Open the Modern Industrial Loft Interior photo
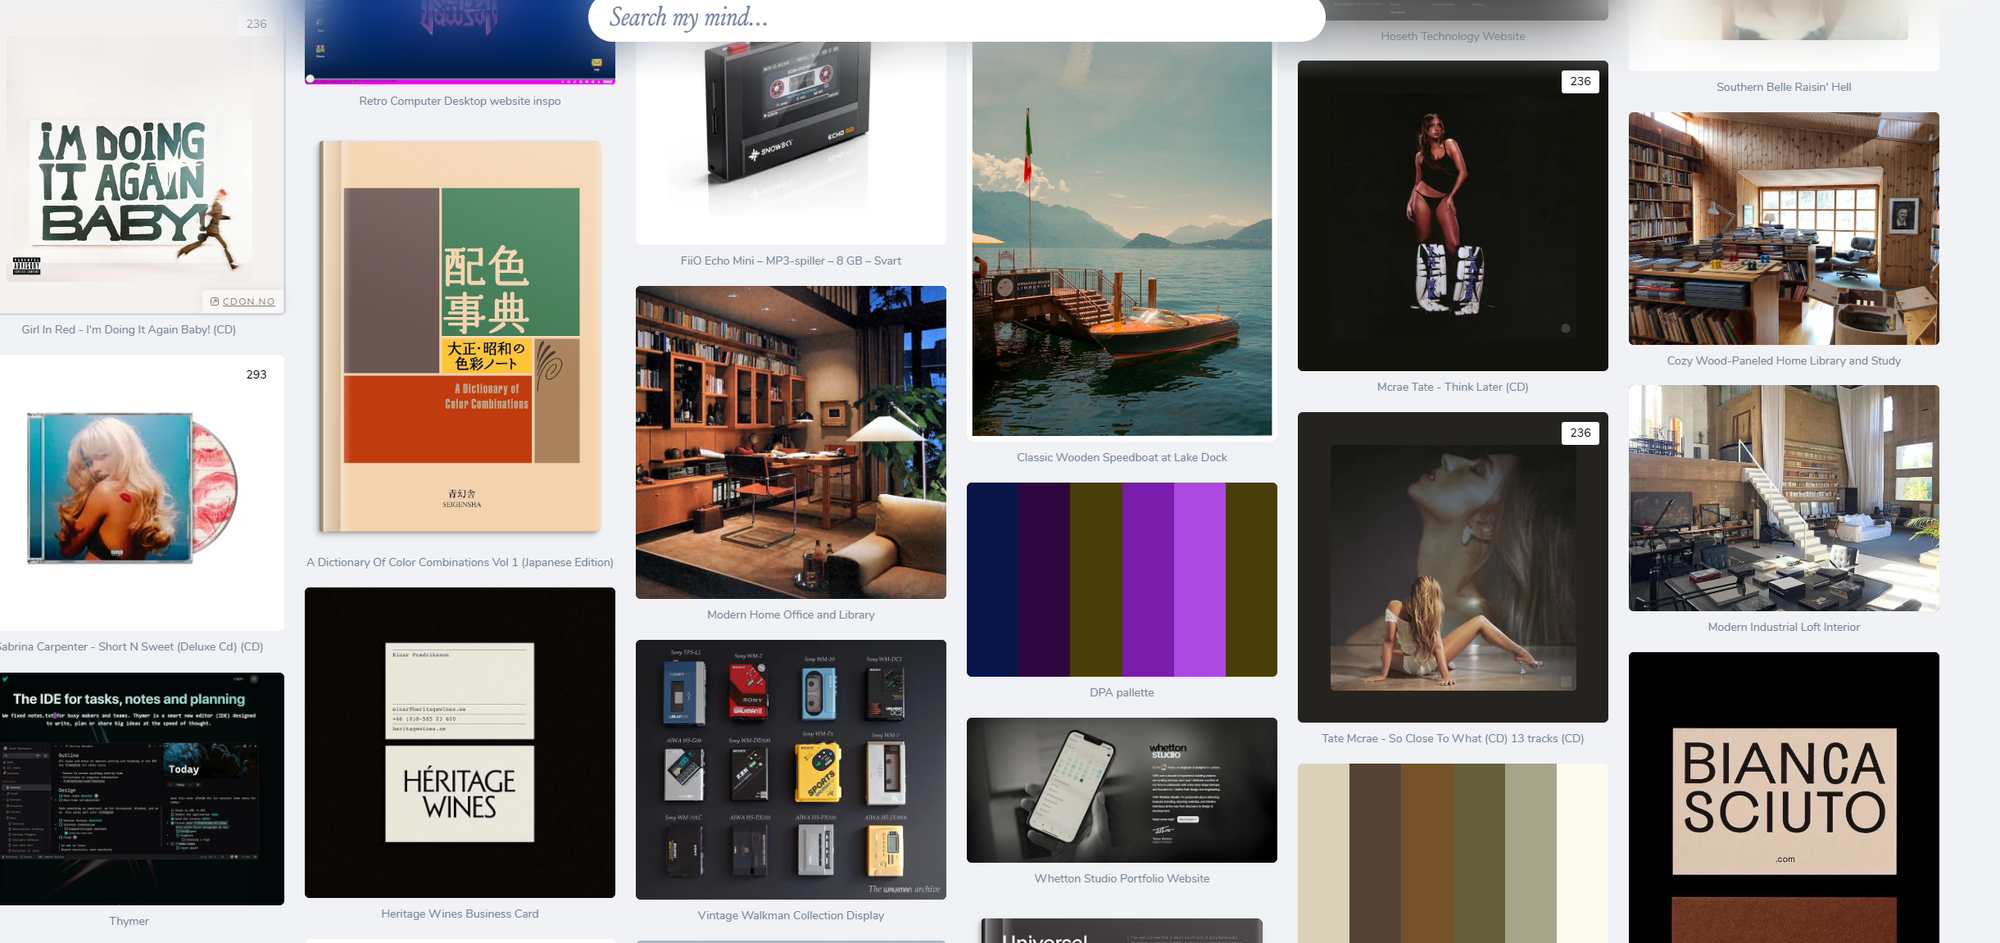The height and width of the screenshot is (943, 2000). pyautogui.click(x=1783, y=497)
